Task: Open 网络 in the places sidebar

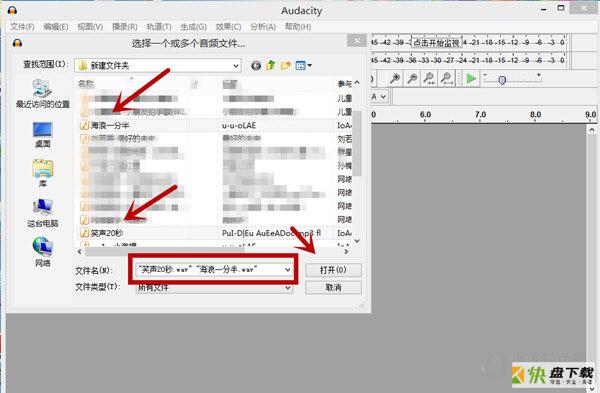Action: tap(42, 251)
